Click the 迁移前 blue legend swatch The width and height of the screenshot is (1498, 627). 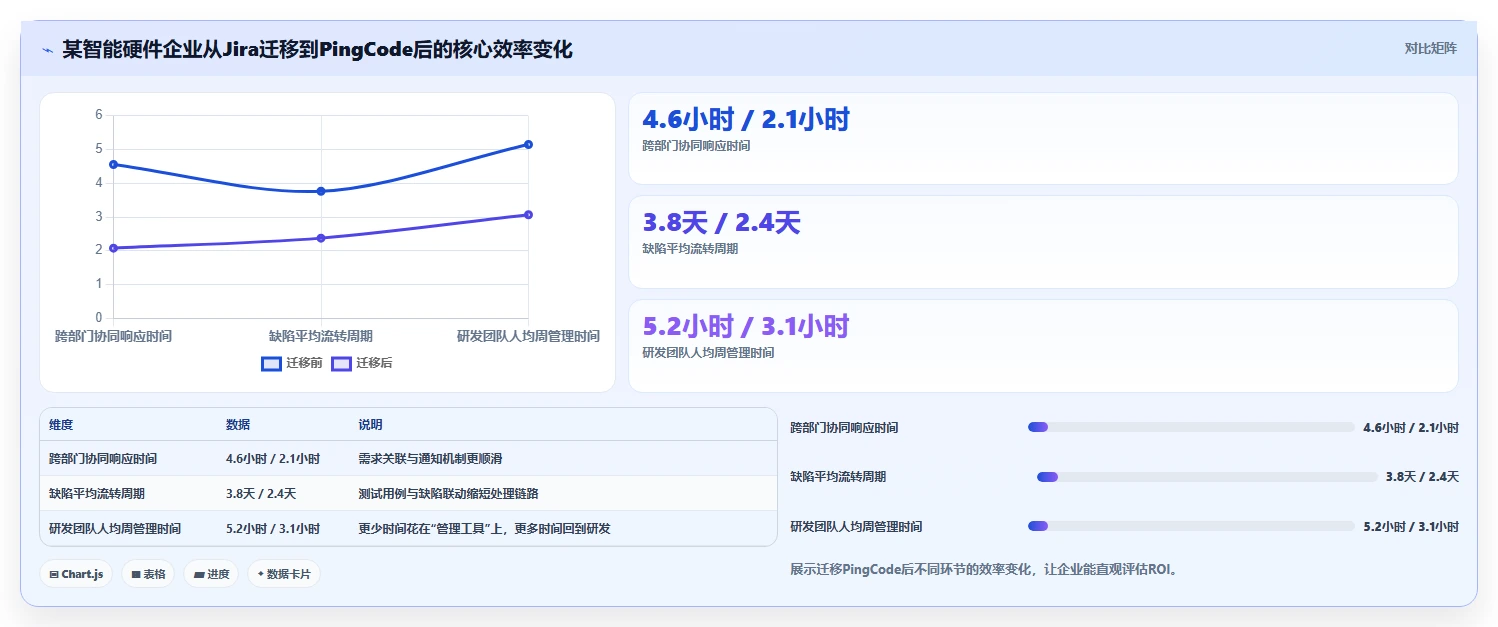click(x=271, y=363)
